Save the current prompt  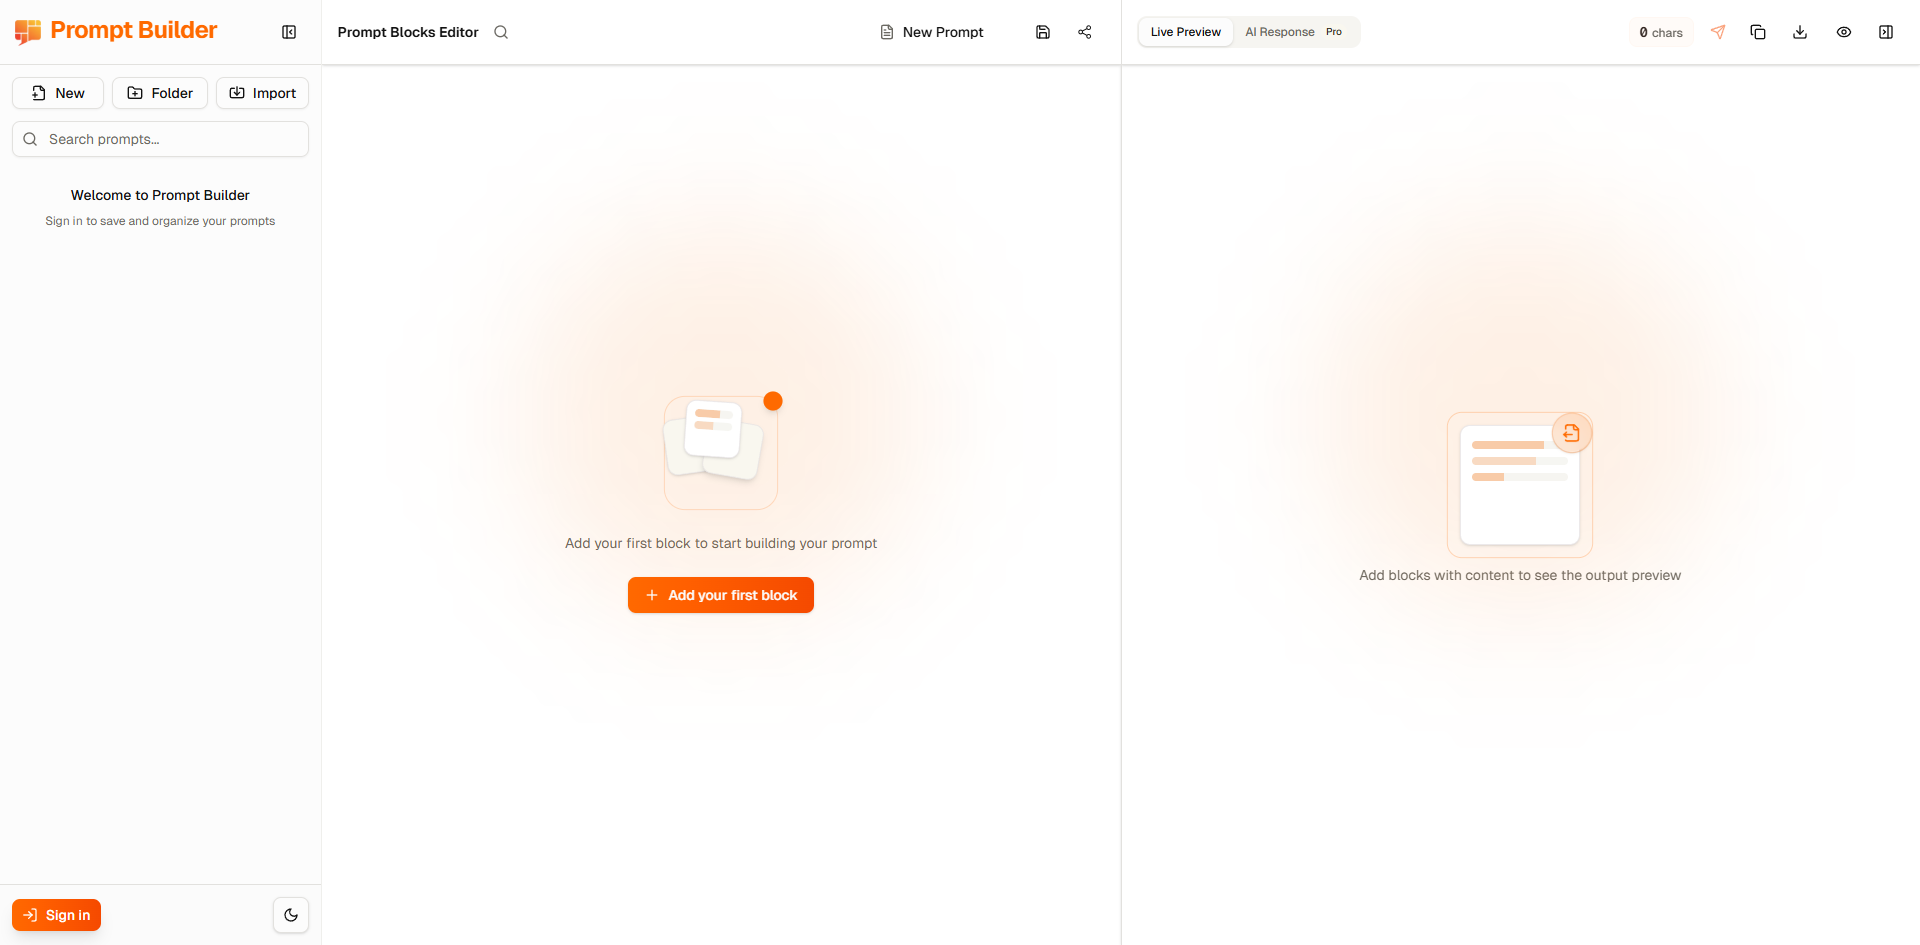1043,32
